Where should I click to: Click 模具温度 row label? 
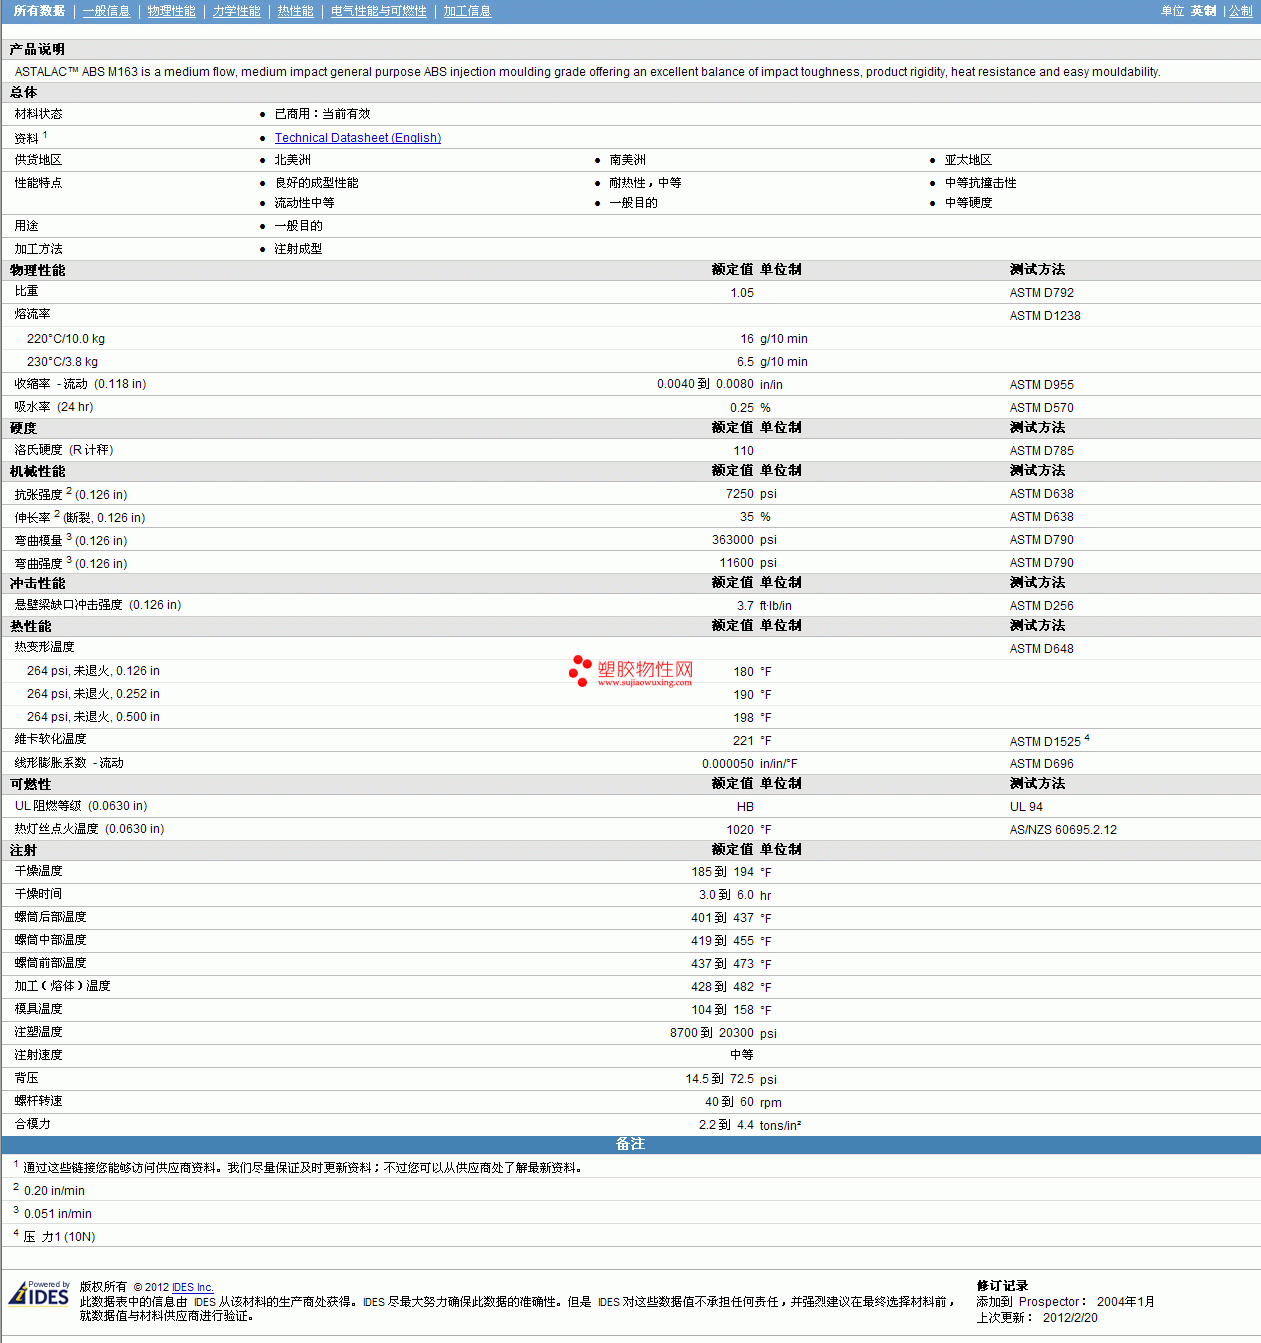[x=38, y=1009]
